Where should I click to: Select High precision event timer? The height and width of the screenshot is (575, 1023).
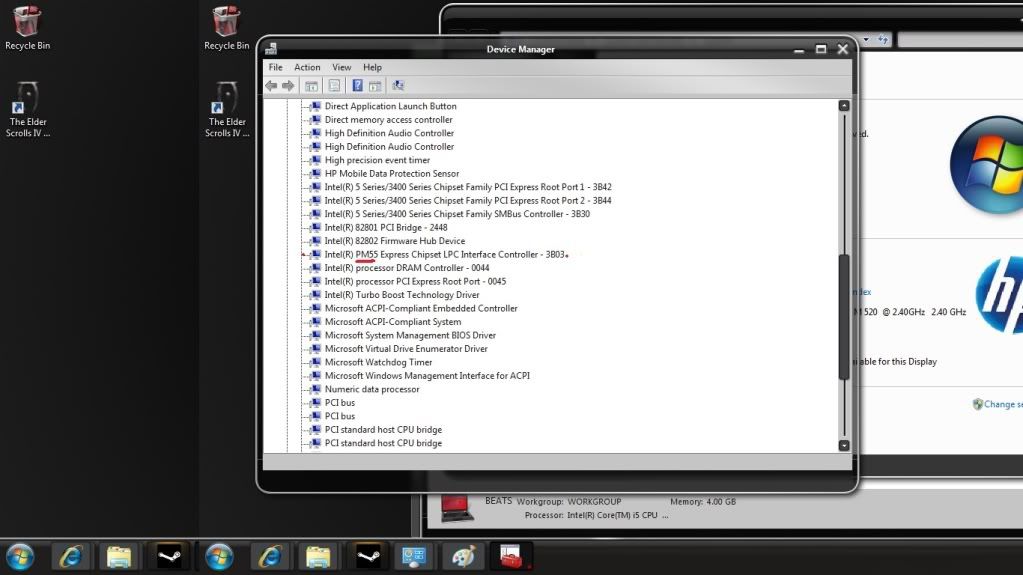[x=377, y=160]
